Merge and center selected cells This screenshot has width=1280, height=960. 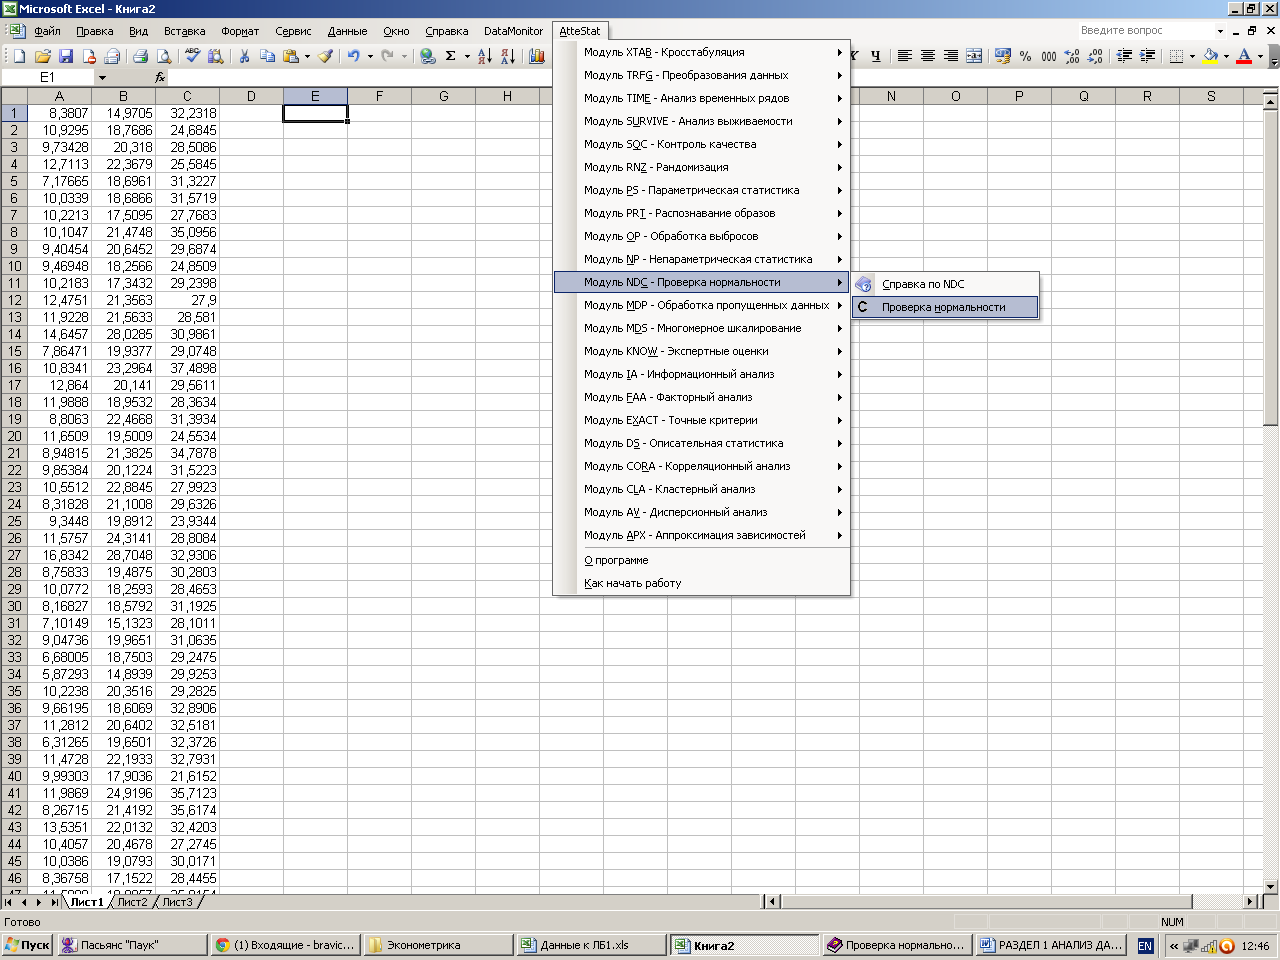click(973, 56)
